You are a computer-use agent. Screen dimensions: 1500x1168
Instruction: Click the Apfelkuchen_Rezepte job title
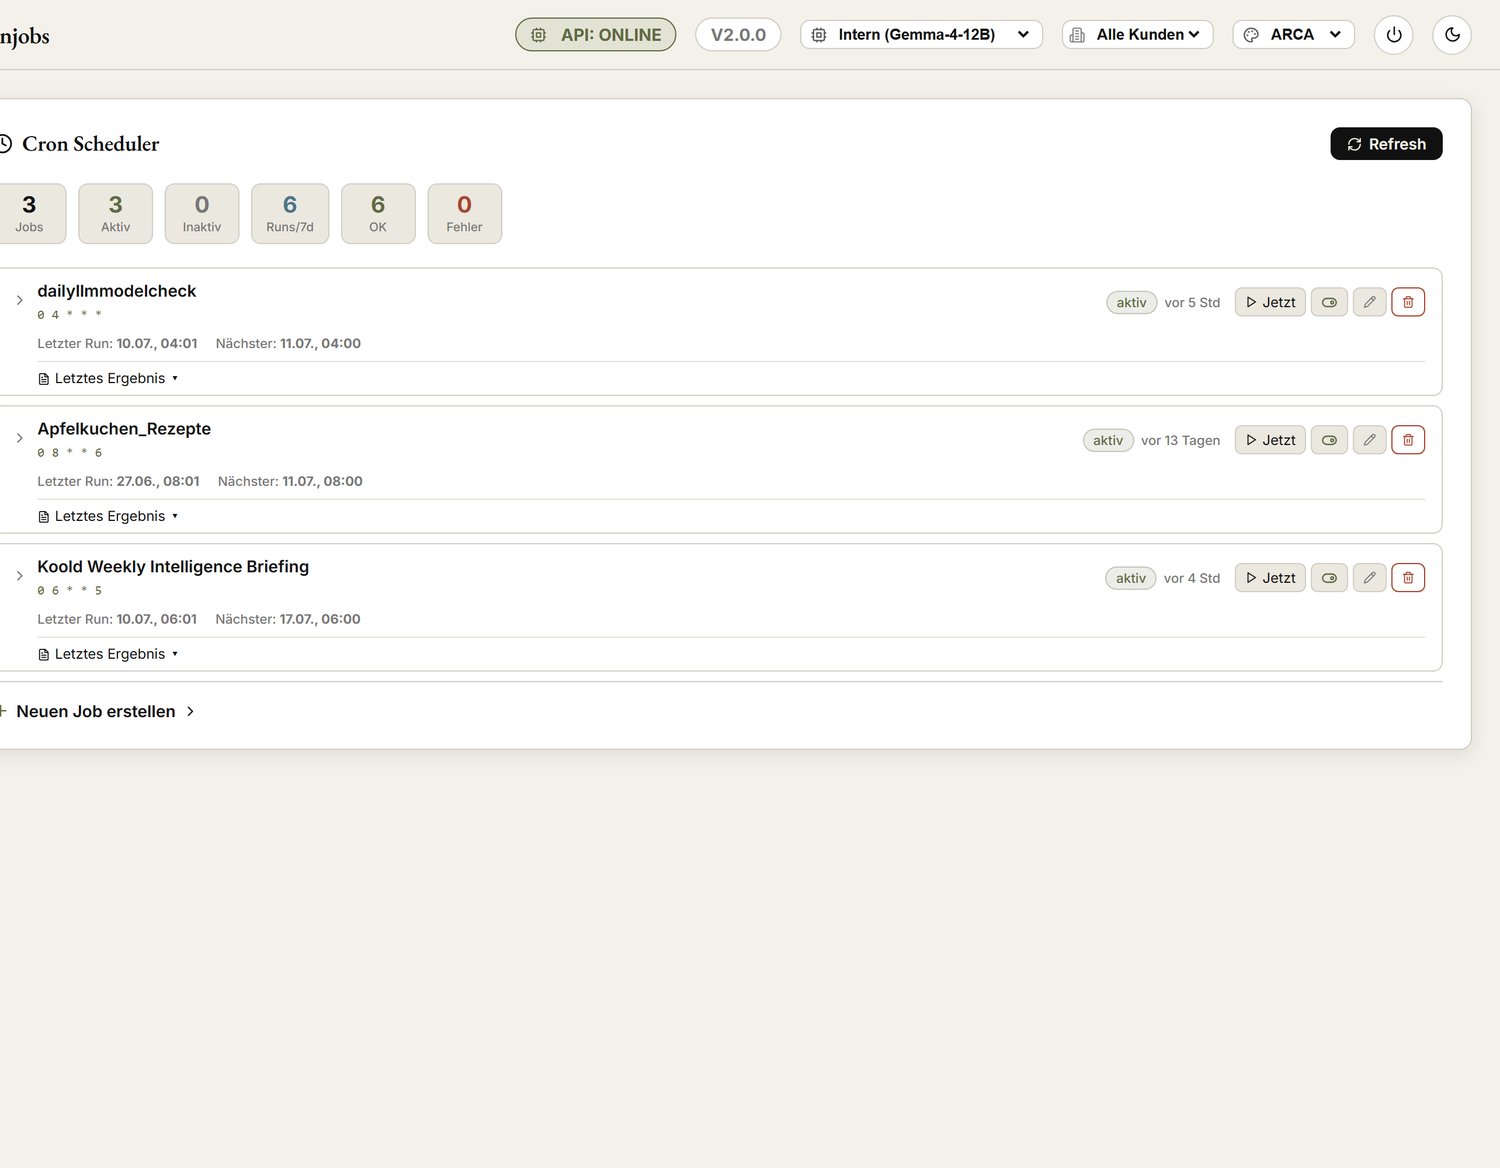124,429
